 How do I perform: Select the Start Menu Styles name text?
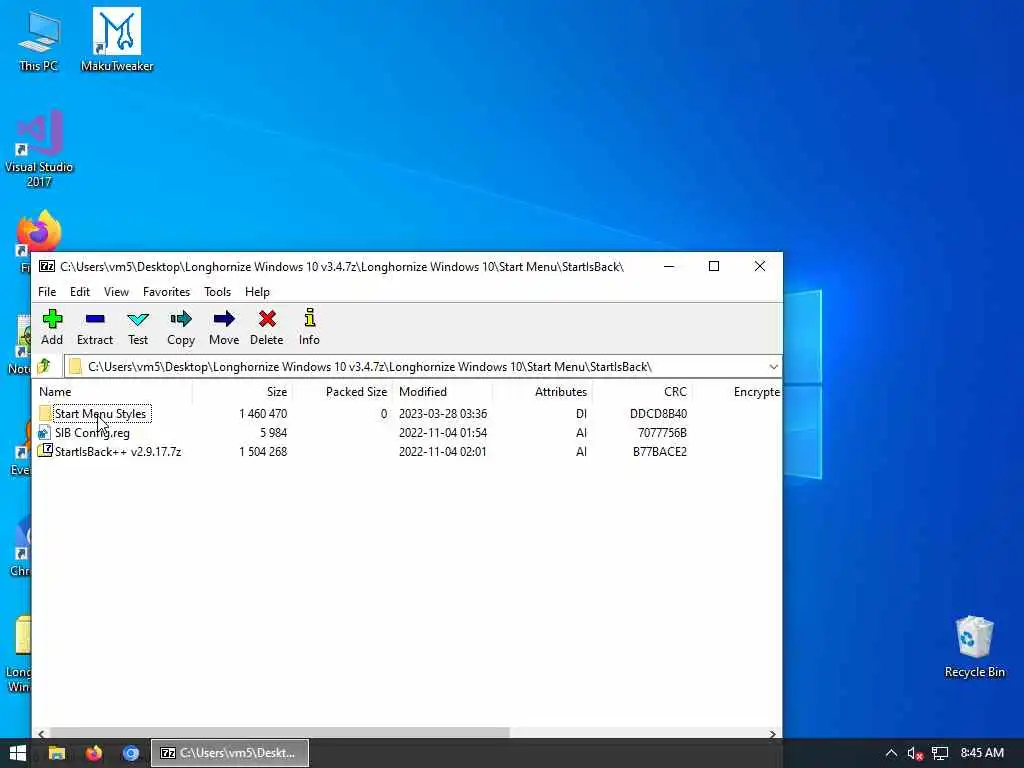click(x=101, y=413)
